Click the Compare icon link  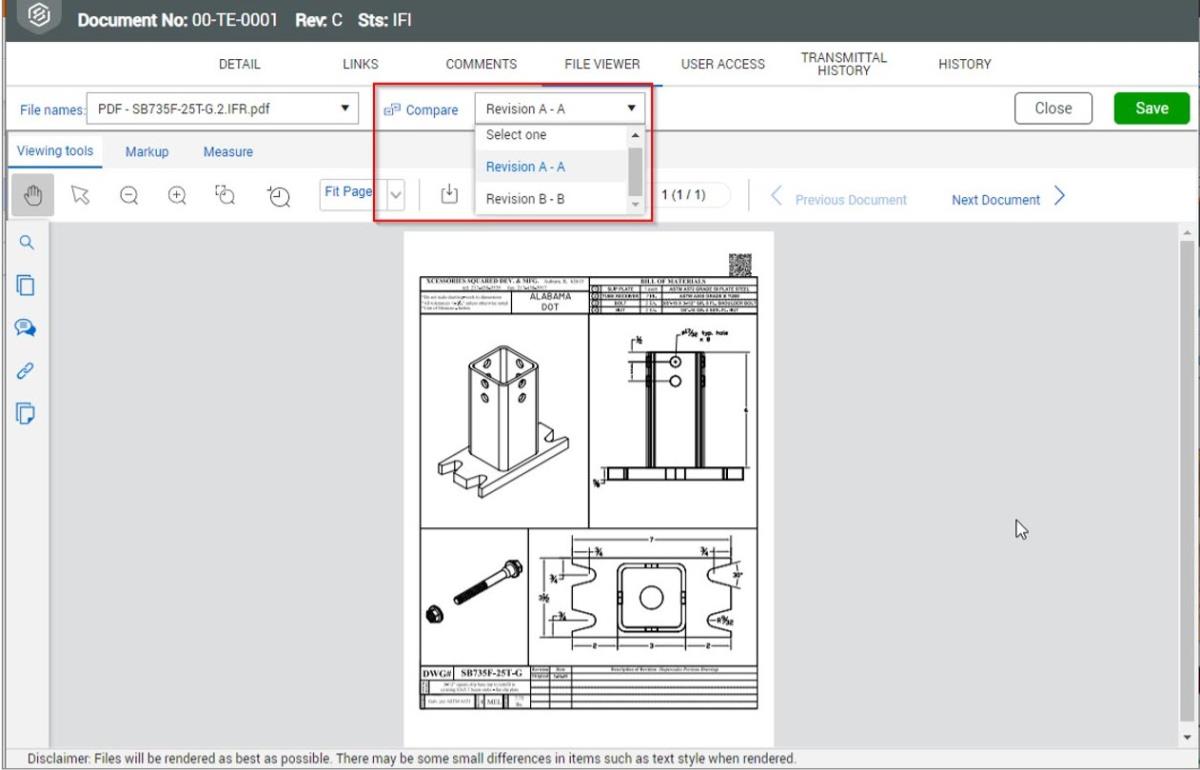[421, 110]
